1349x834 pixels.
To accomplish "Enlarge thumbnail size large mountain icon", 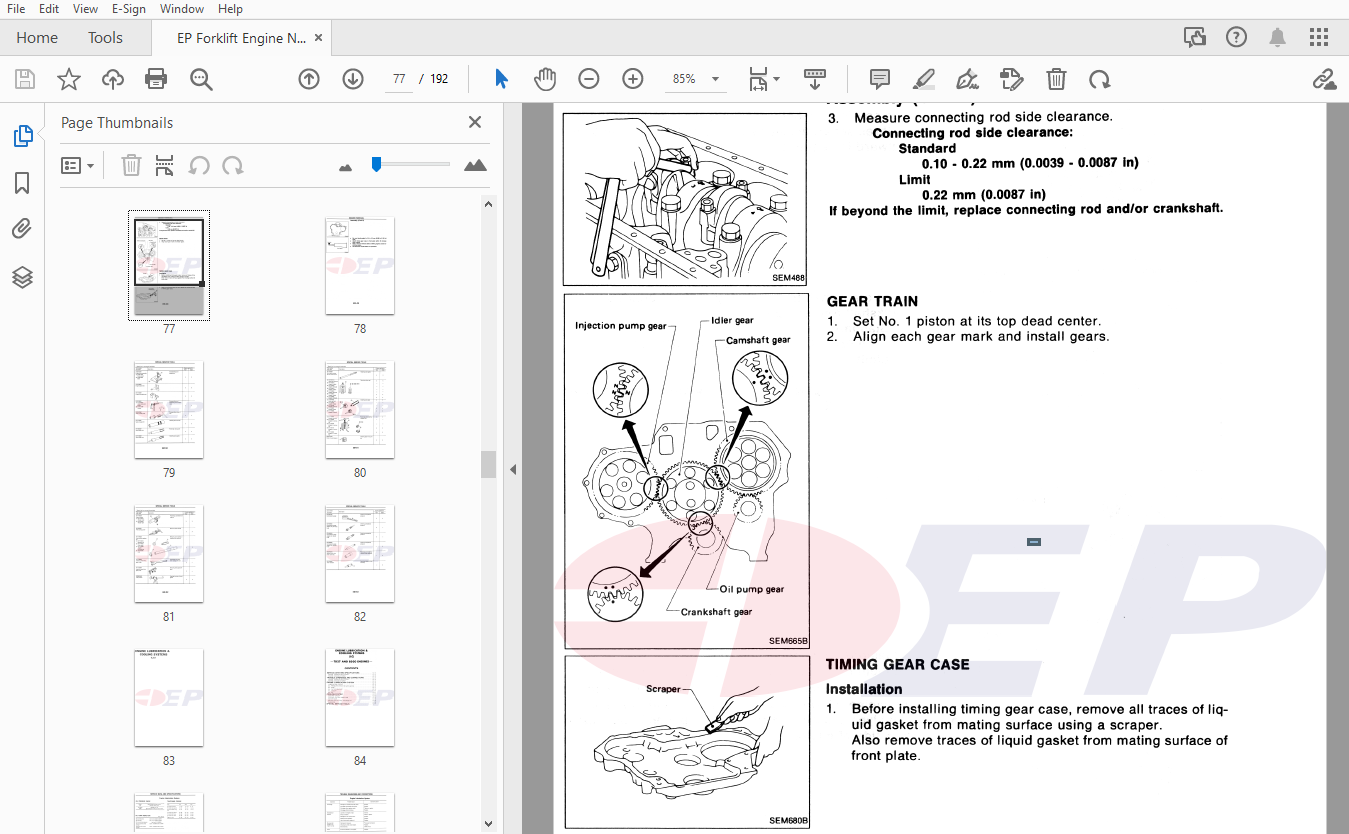I will (476, 165).
